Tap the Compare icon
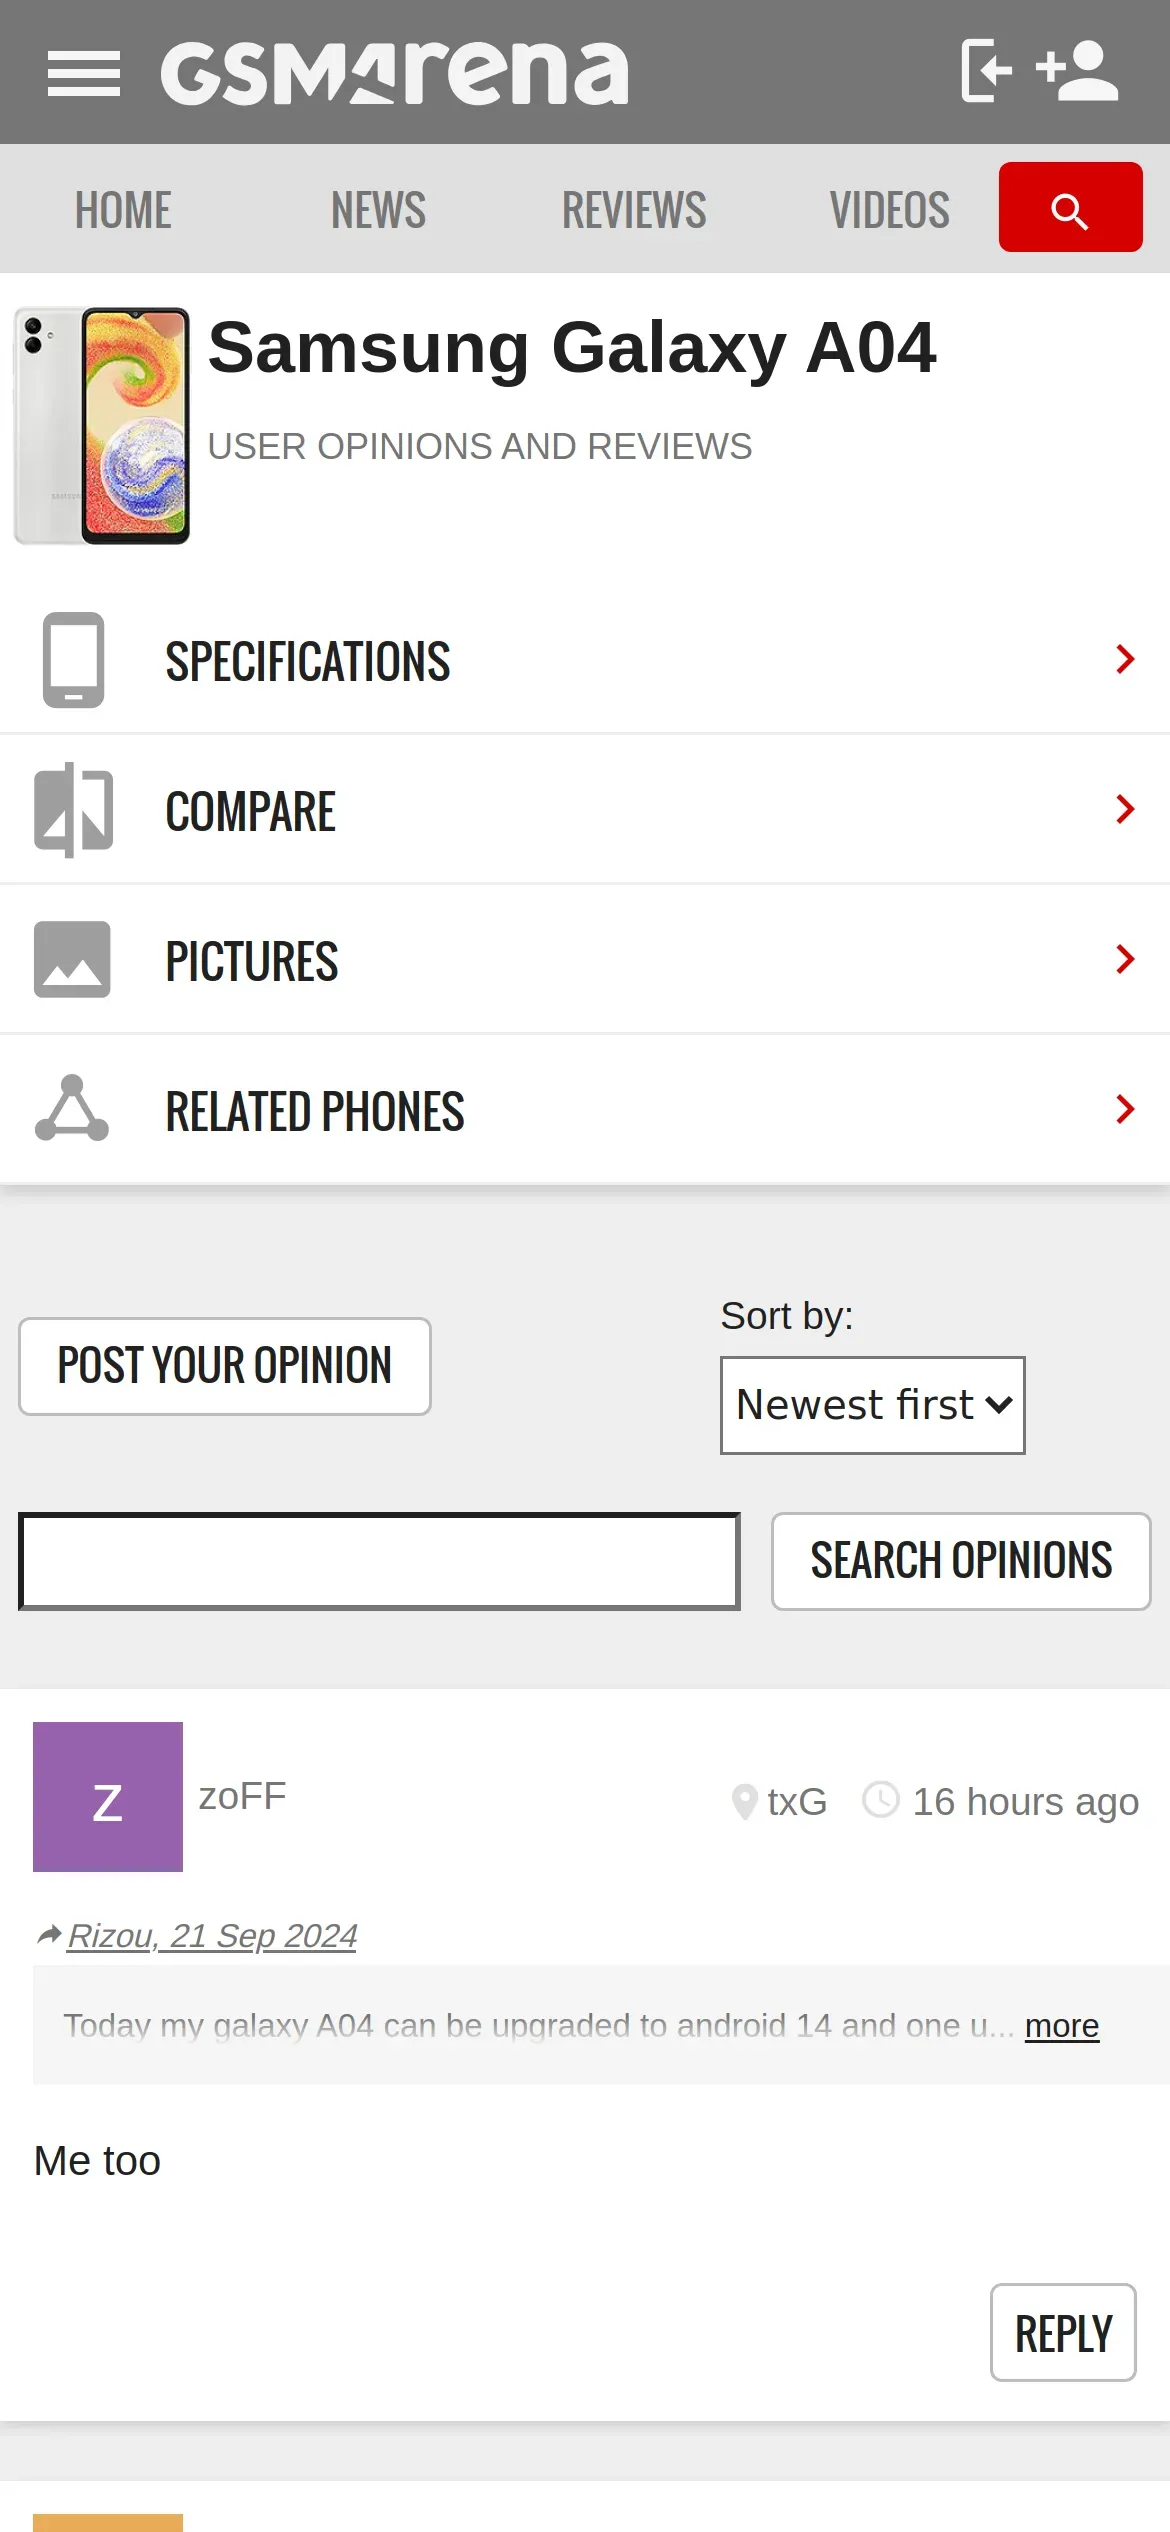The height and width of the screenshot is (2532, 1170). pyautogui.click(x=73, y=810)
